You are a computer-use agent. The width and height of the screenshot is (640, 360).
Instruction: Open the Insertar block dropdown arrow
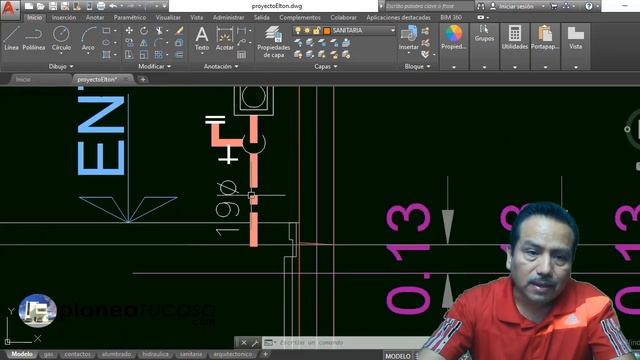(x=409, y=53)
